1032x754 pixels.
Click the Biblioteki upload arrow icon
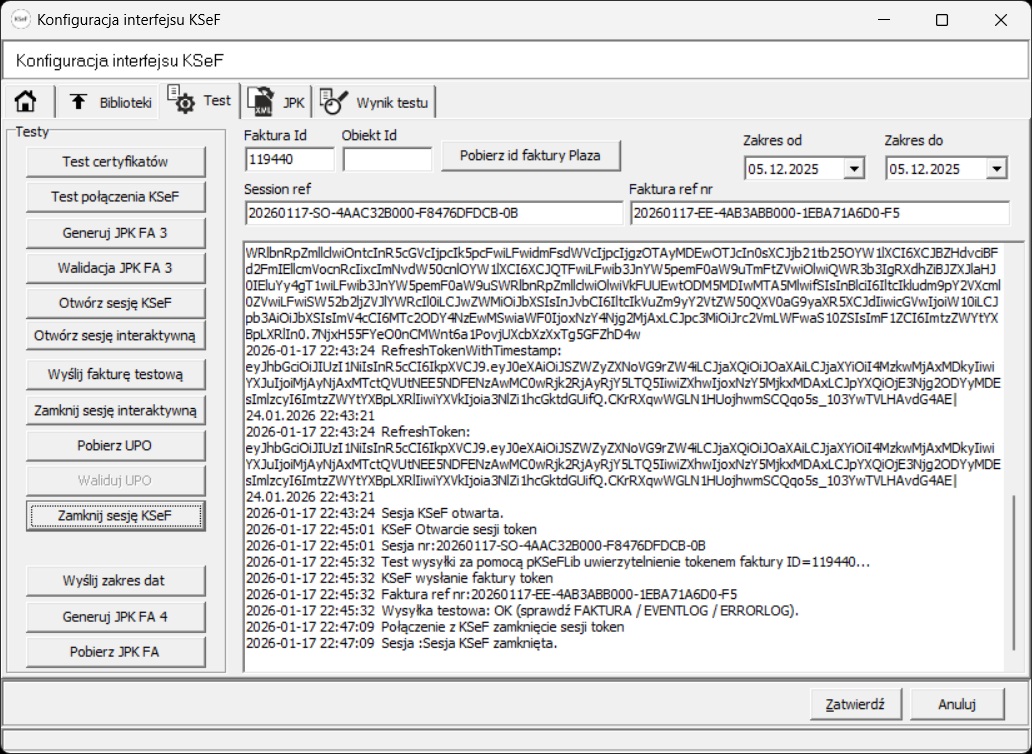(x=78, y=101)
